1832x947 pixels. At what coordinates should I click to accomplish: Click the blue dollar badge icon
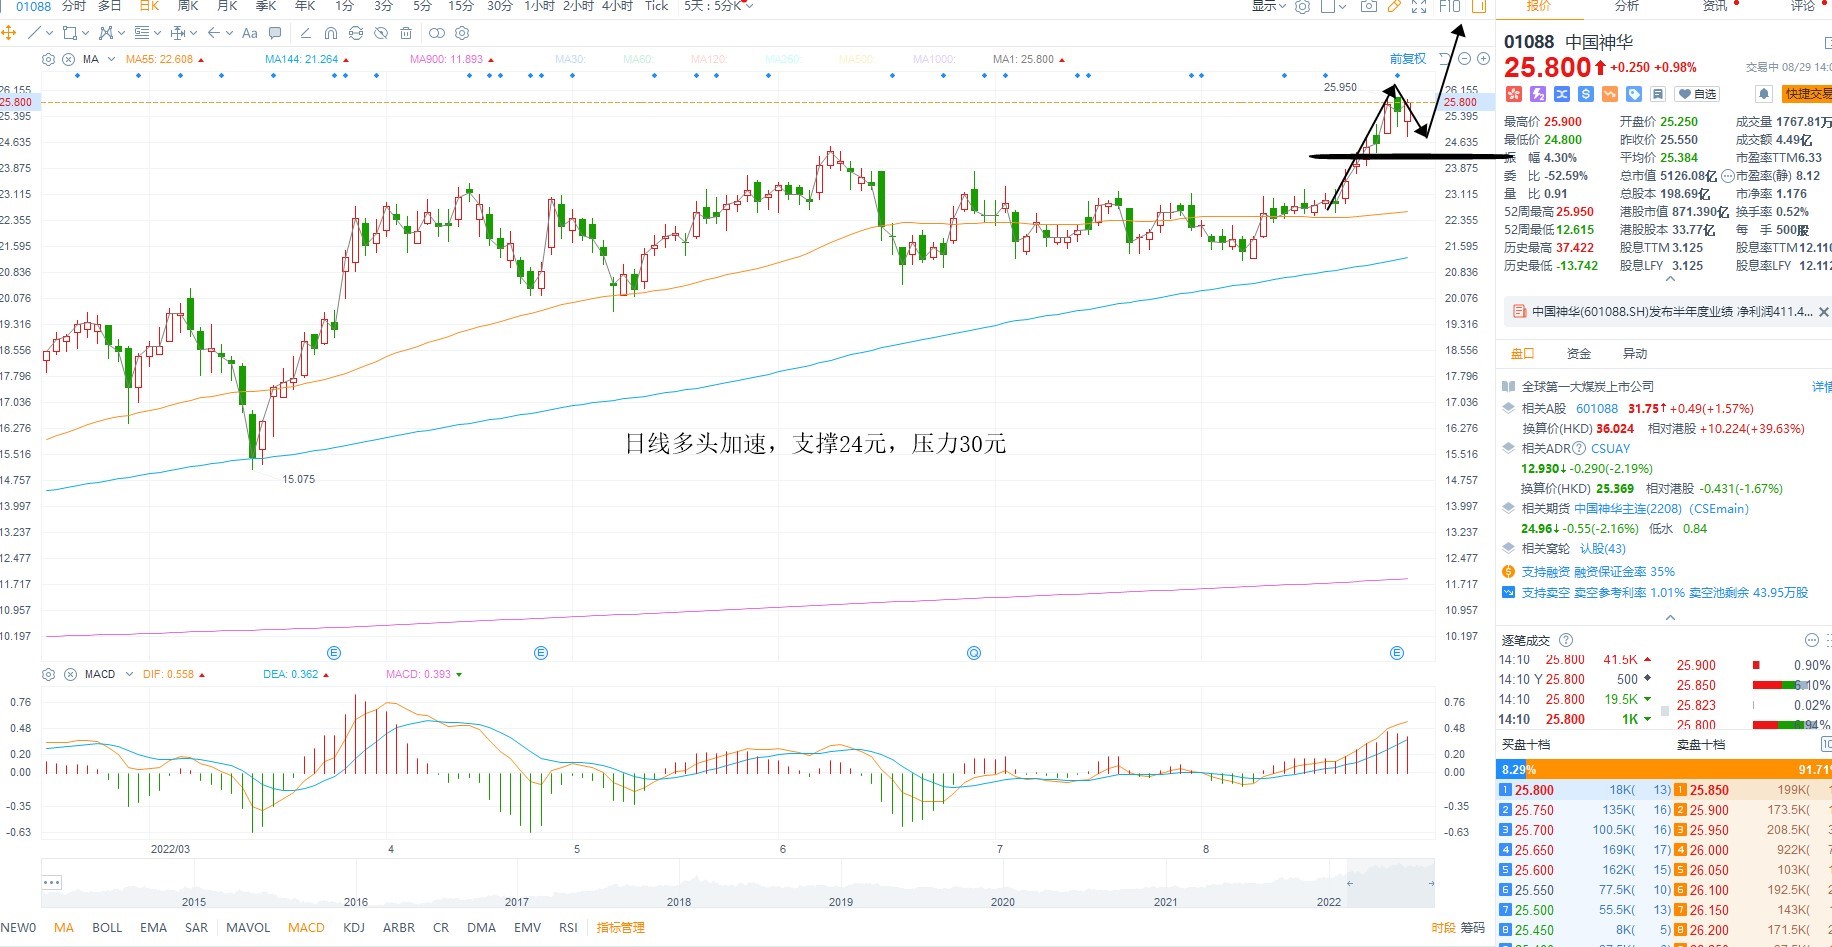1586,94
